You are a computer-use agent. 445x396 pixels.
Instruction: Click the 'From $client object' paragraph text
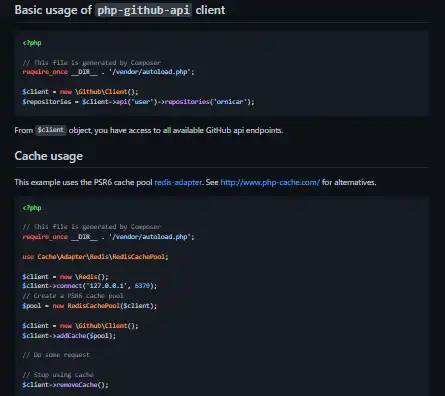point(149,130)
